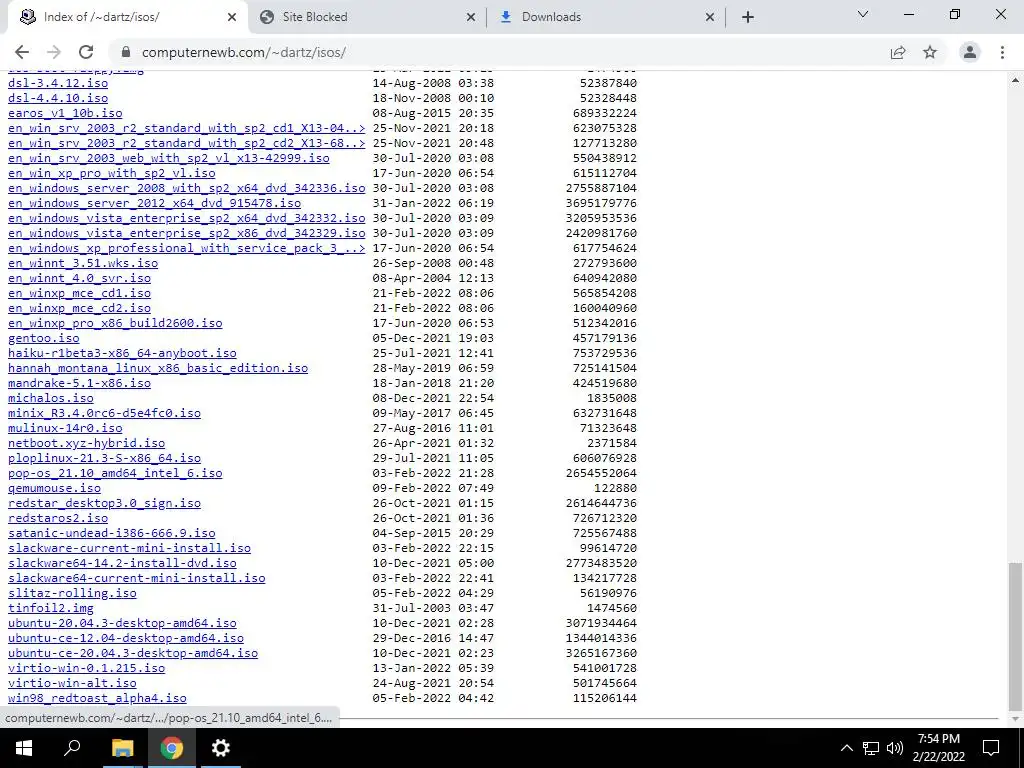Download pop-os_21.10_amd64_intel_6.iso

115,473
